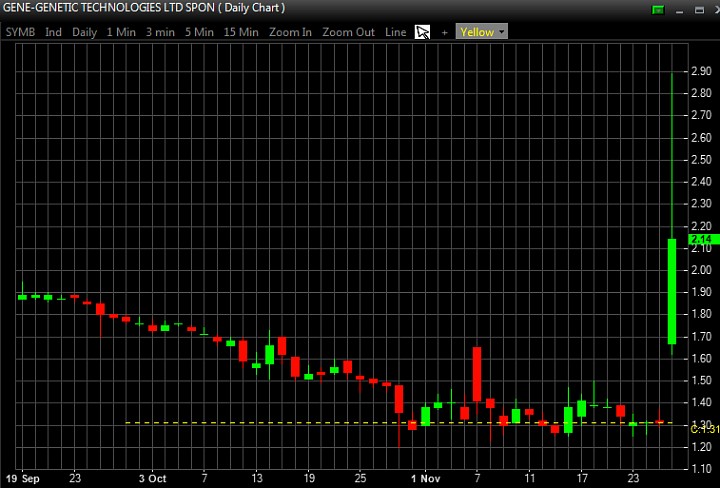Open the Ind indicators option

pyautogui.click(x=53, y=32)
